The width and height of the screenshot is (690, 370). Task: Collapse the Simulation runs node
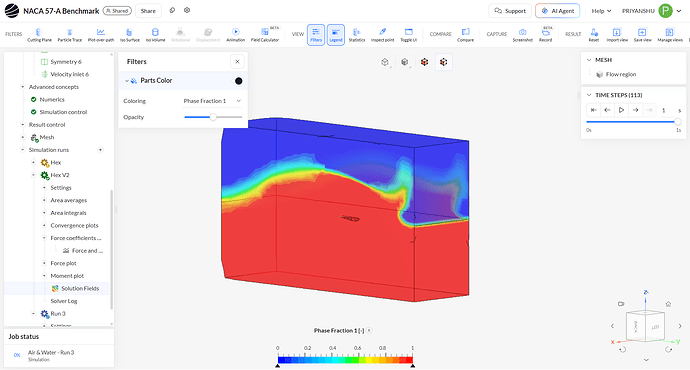(x=22, y=150)
